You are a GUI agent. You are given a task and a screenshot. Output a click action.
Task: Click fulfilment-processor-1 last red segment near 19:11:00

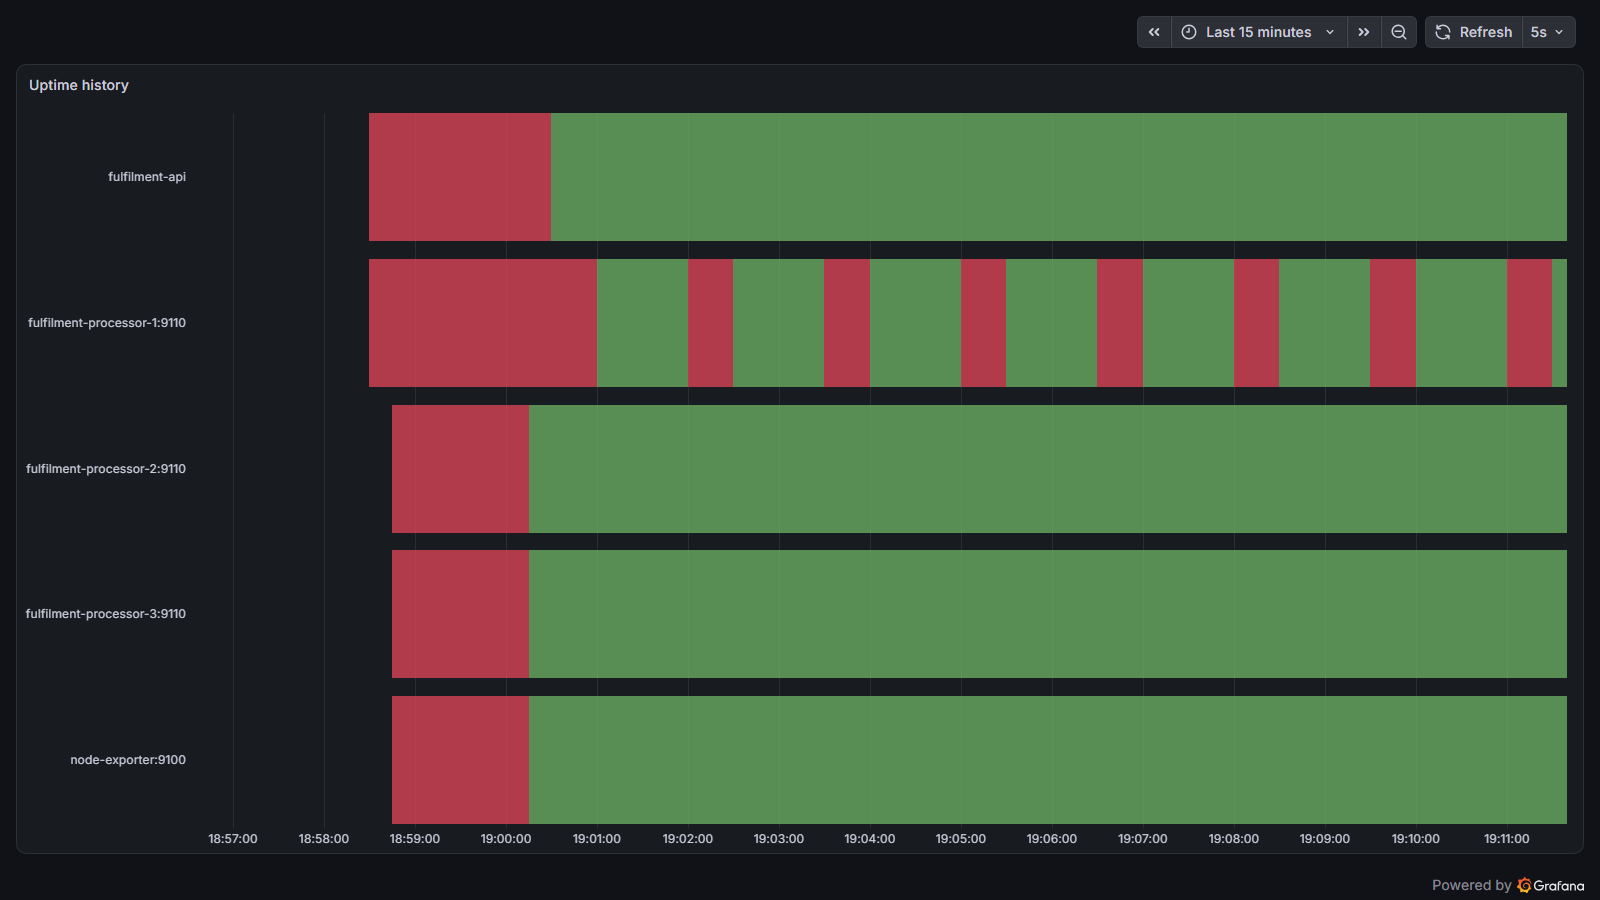coord(1529,323)
